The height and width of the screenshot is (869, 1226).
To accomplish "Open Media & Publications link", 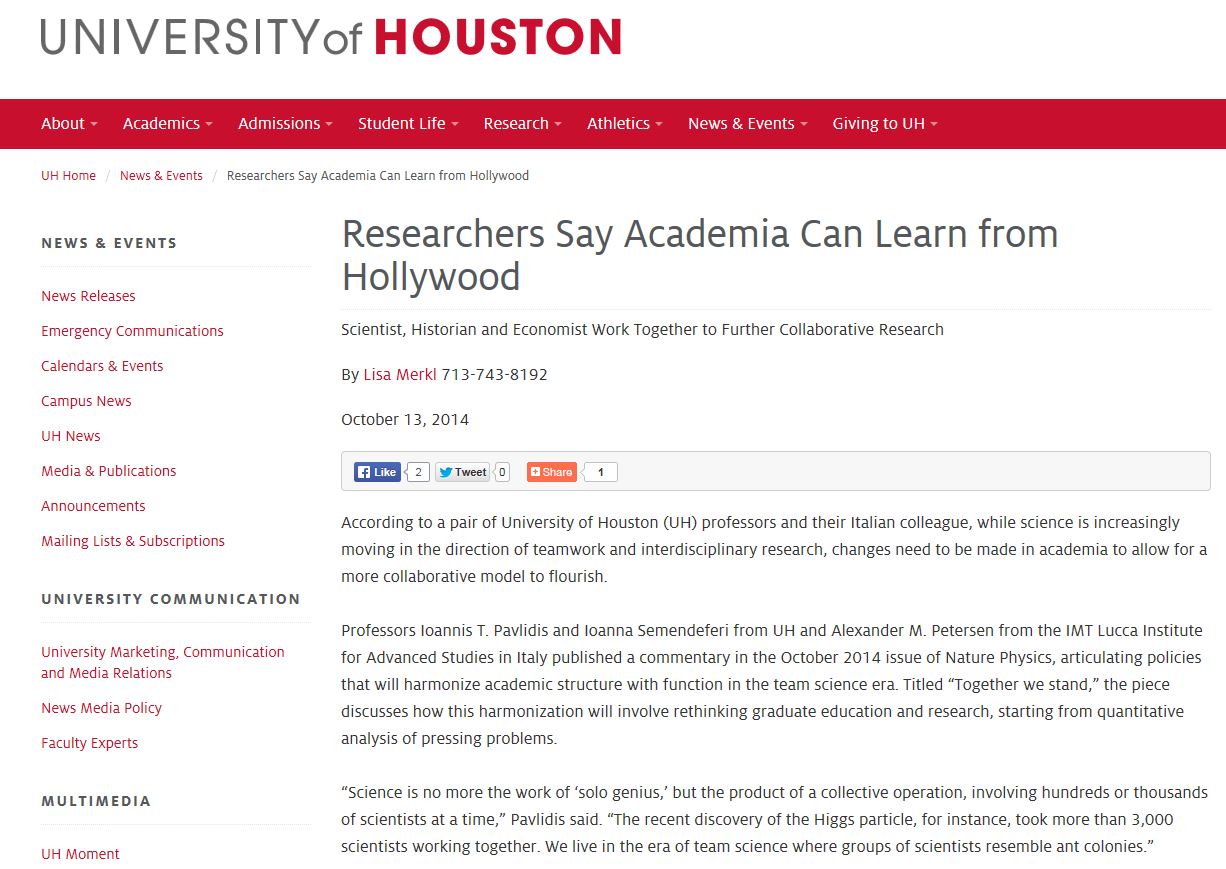I will coord(108,471).
